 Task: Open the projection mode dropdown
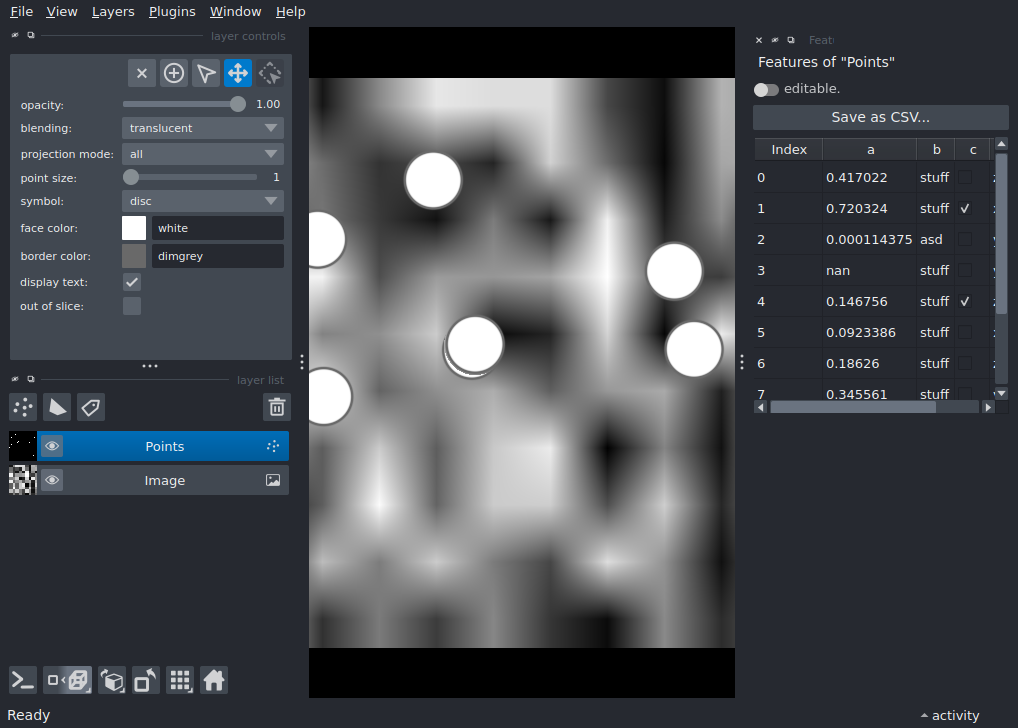coord(202,153)
